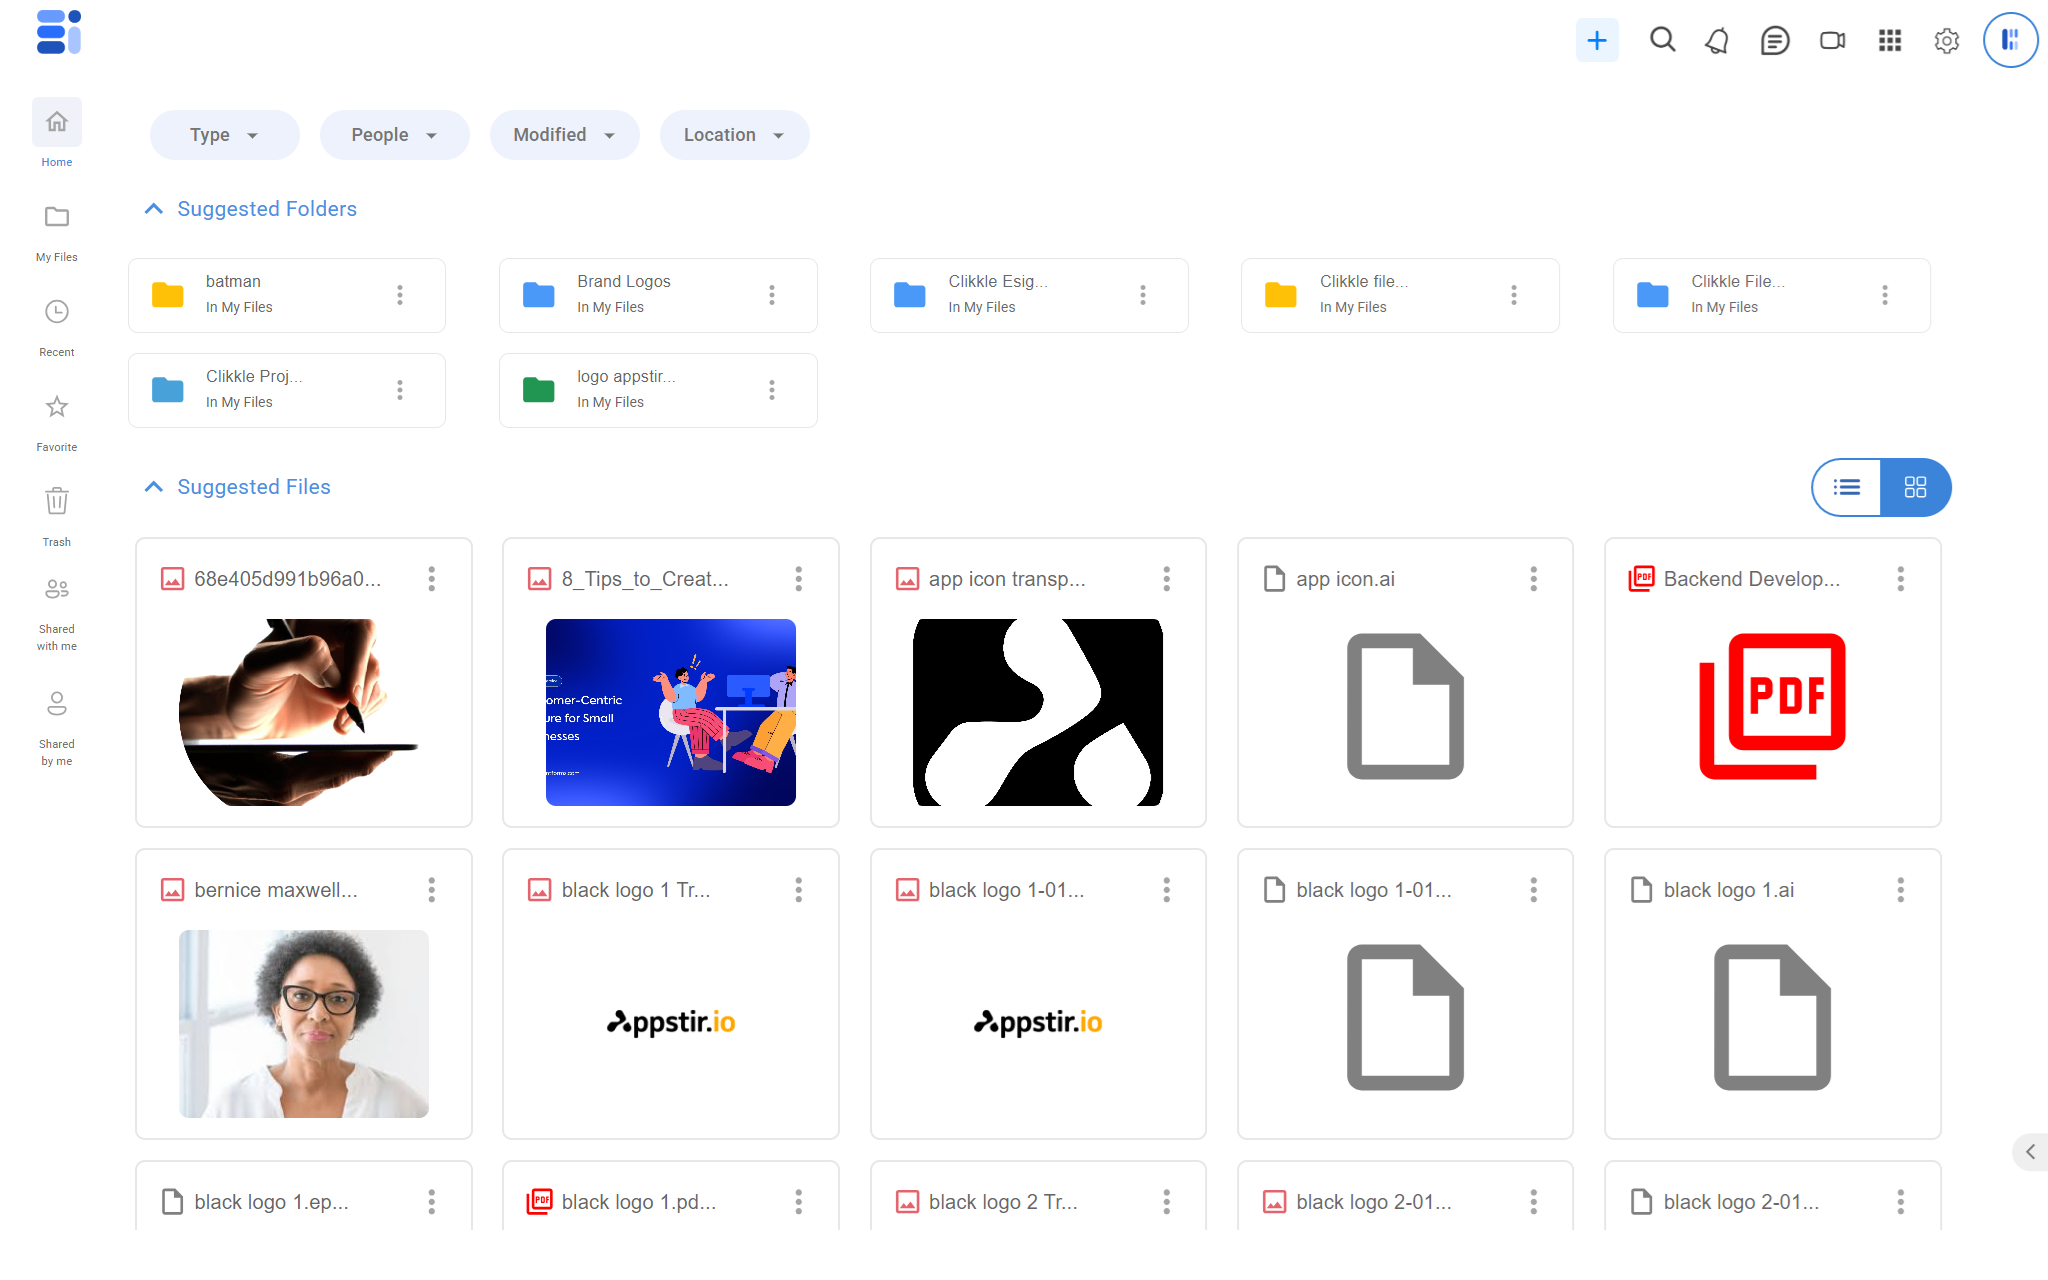Screen dimensions: 2048x1280
Task: Open the apps grid launcher
Action: click(x=1889, y=41)
